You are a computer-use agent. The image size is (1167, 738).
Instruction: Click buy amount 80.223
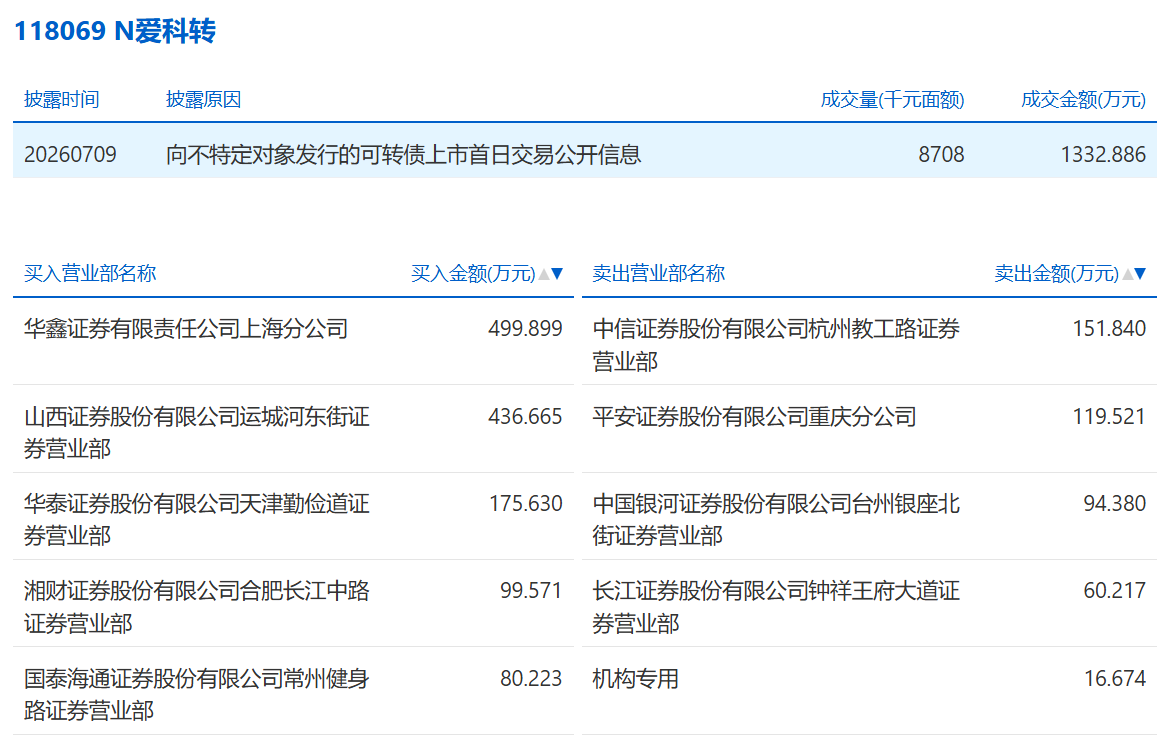[x=531, y=678]
